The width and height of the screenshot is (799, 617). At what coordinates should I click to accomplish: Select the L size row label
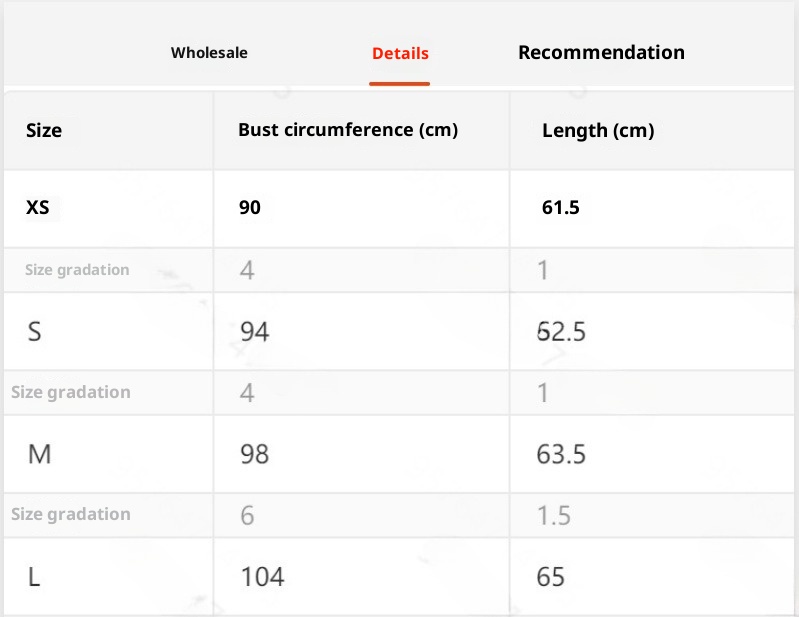pyautogui.click(x=35, y=577)
